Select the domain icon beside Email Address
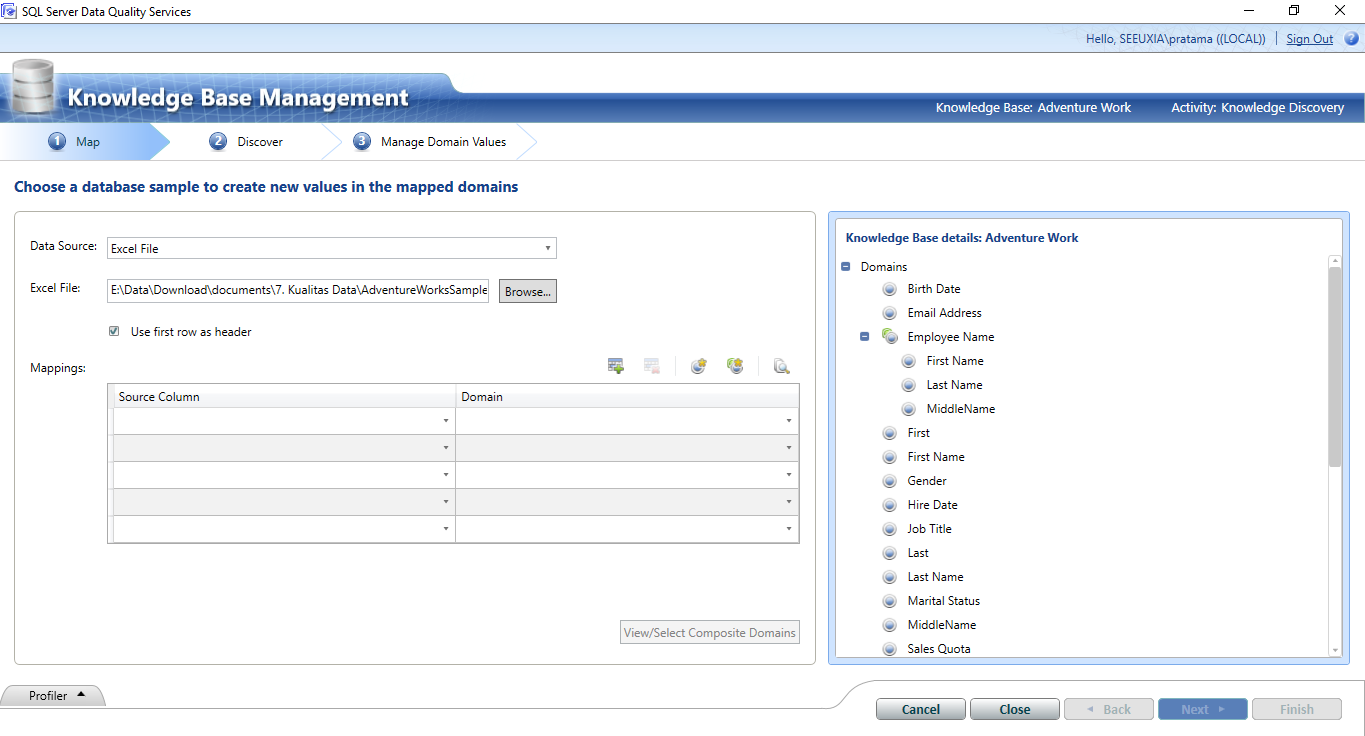Image resolution: width=1365 pixels, height=736 pixels. [890, 313]
